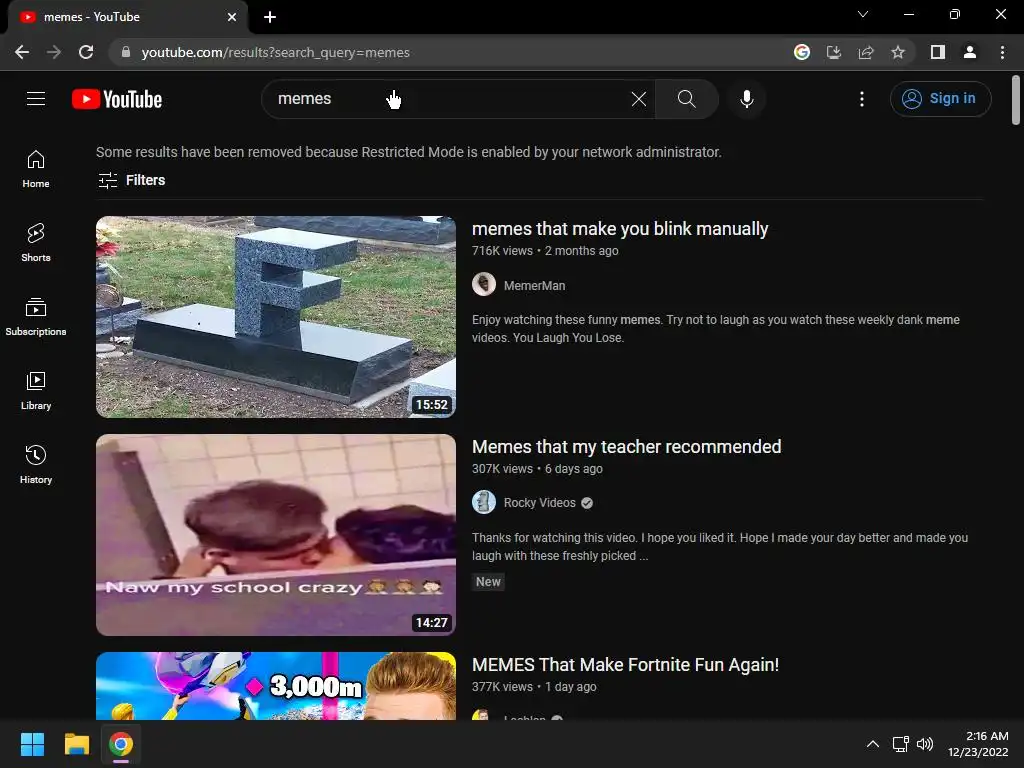
Task: Open the search Filters options
Action: pos(131,180)
